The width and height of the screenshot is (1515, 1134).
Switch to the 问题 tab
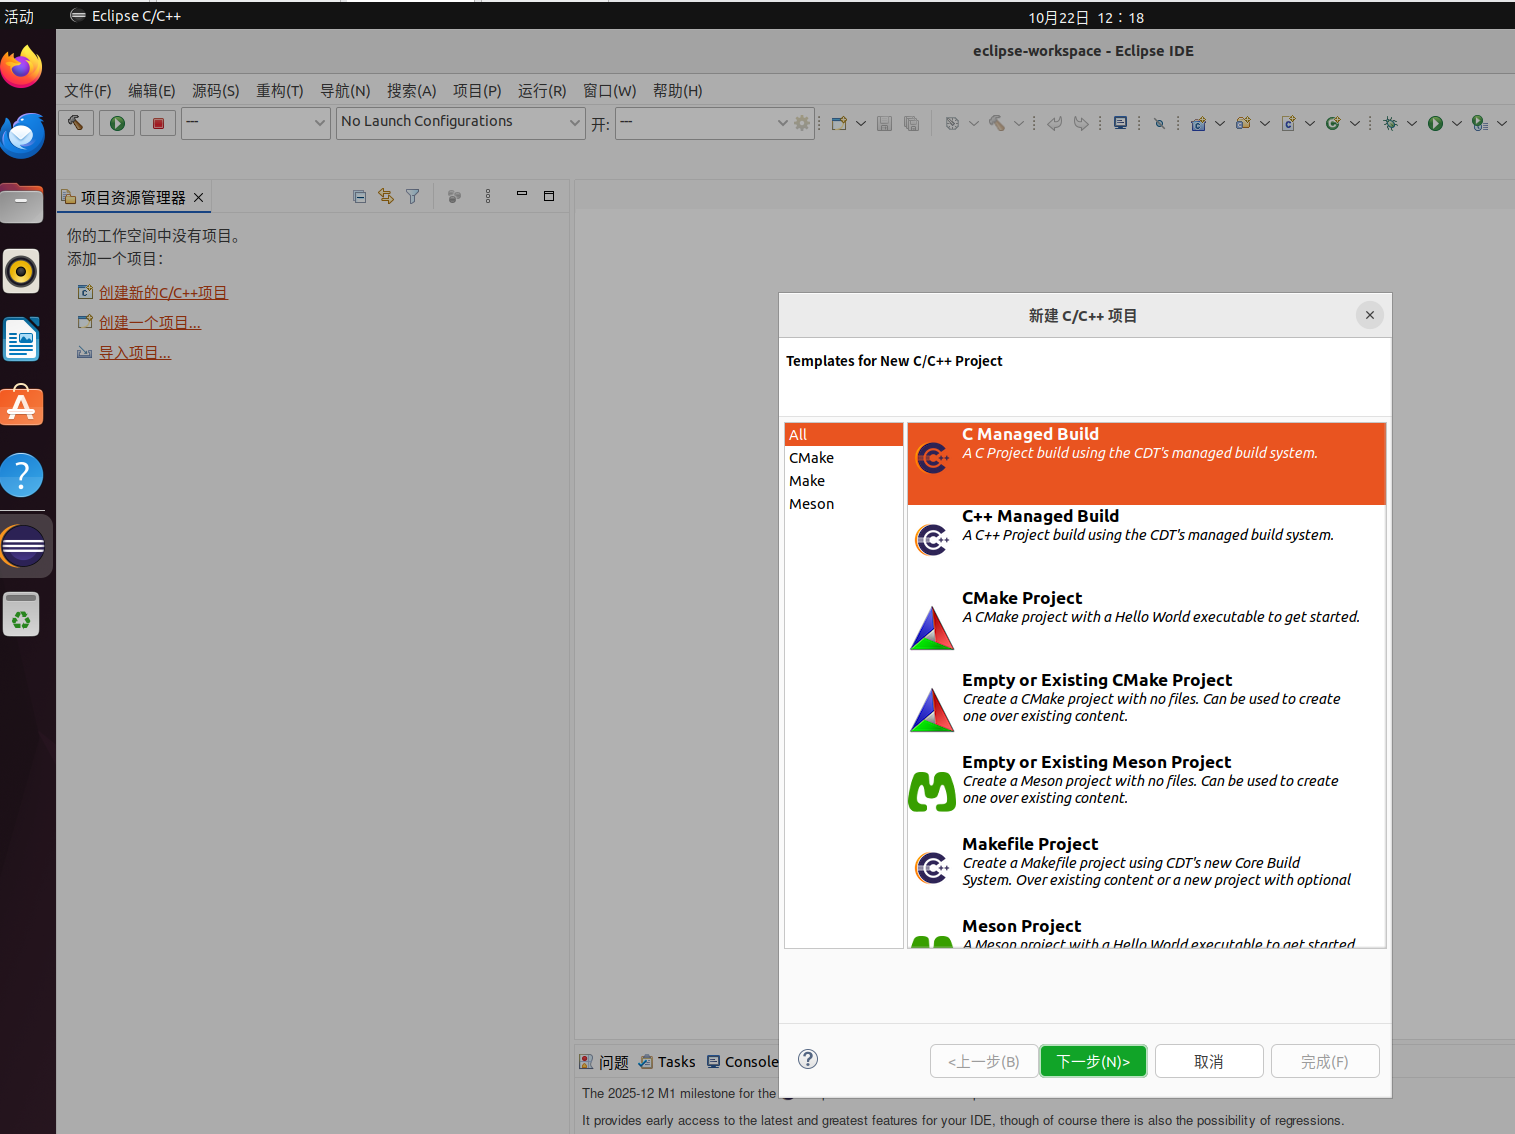click(604, 1062)
